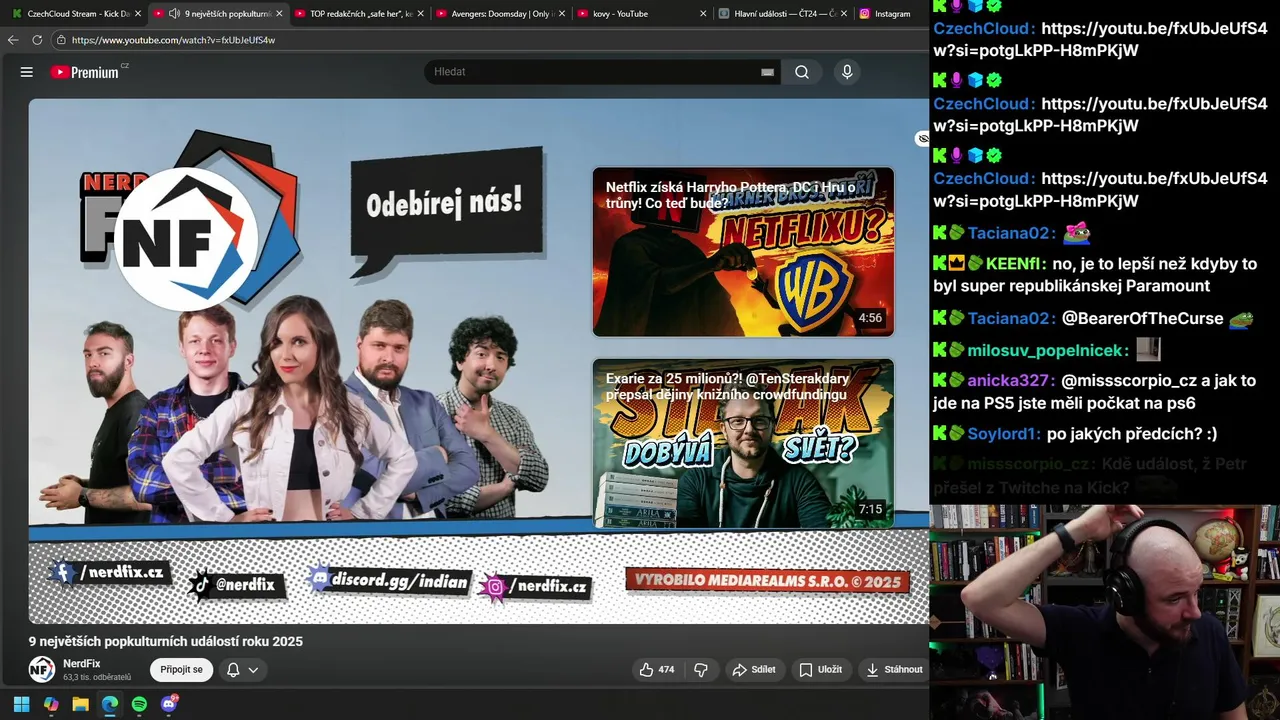The image size is (1280, 720).
Task: Switch to the Hlavní události ČT24 tab
Action: point(785,14)
